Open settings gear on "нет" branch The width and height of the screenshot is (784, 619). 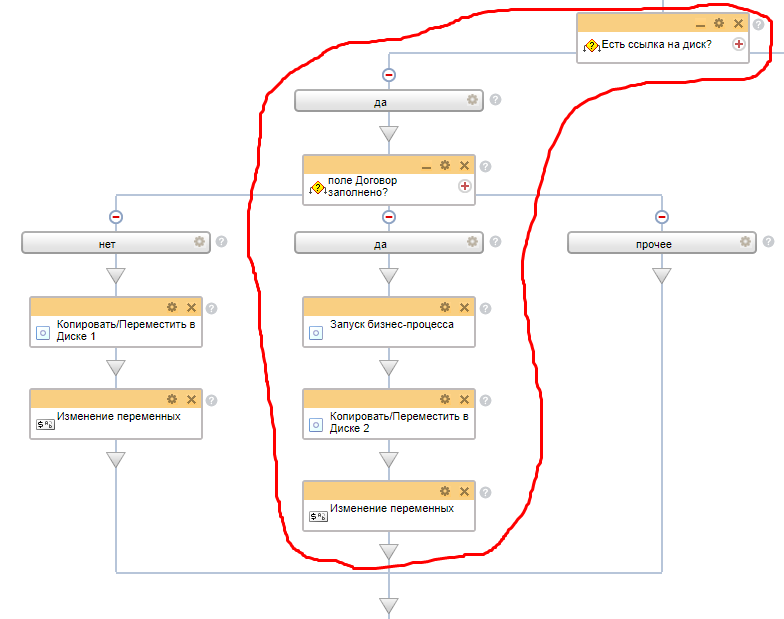point(199,241)
